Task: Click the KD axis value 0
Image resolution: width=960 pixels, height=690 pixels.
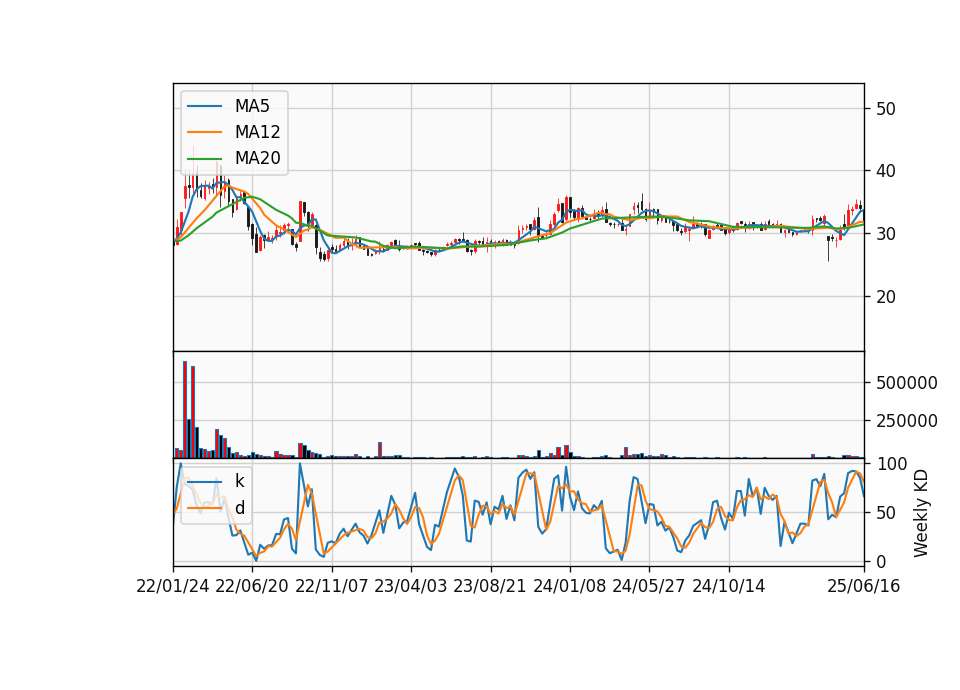Action: click(882, 561)
